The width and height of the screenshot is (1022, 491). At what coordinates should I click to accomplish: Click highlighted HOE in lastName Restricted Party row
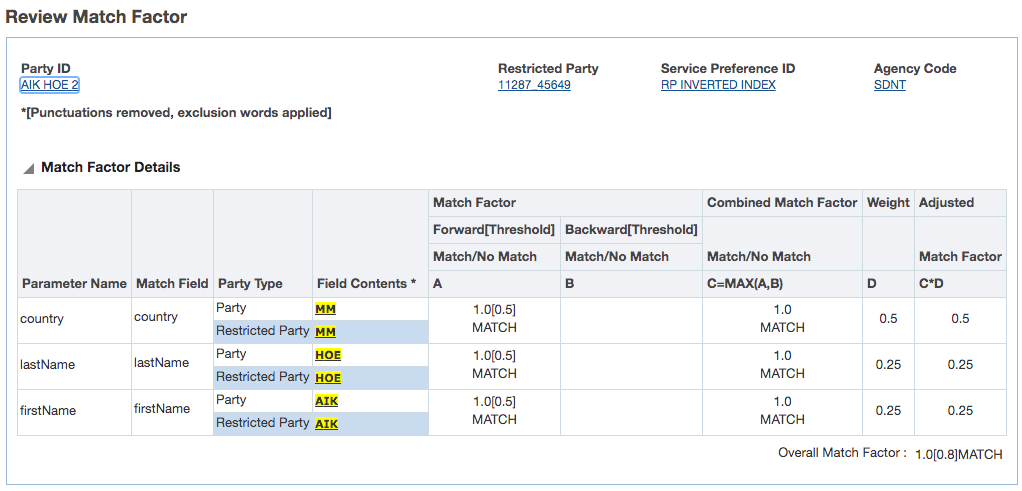click(x=328, y=378)
